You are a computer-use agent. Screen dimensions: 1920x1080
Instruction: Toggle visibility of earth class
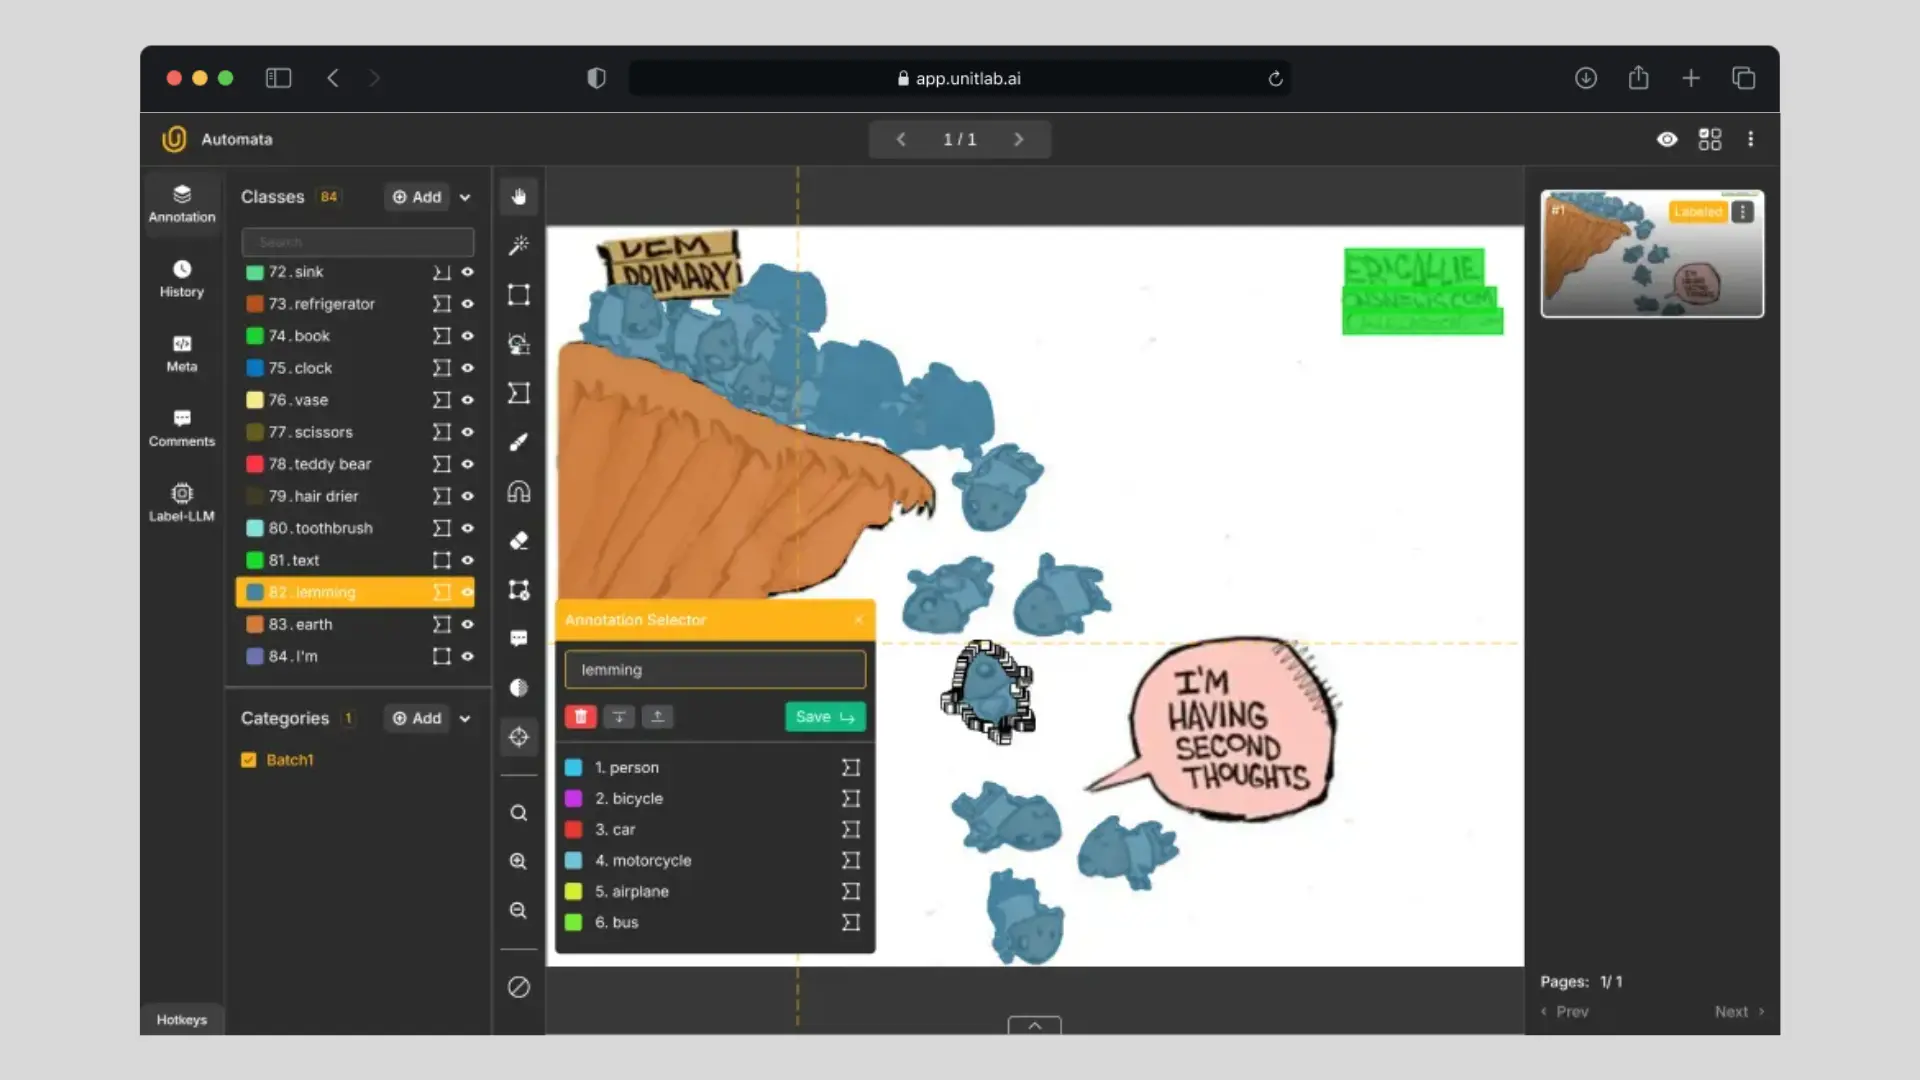coord(467,624)
